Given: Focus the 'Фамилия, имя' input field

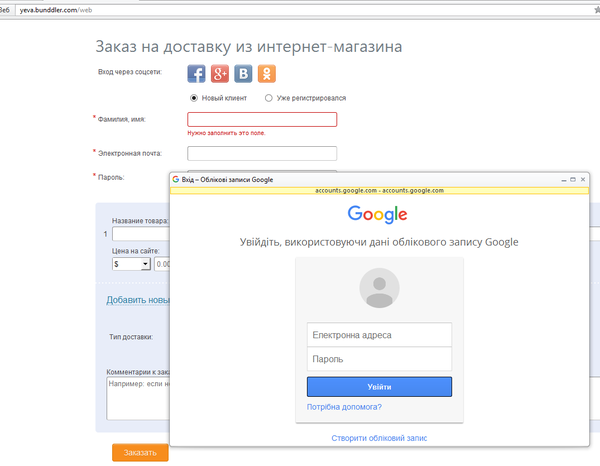Looking at the screenshot, I should point(262,119).
